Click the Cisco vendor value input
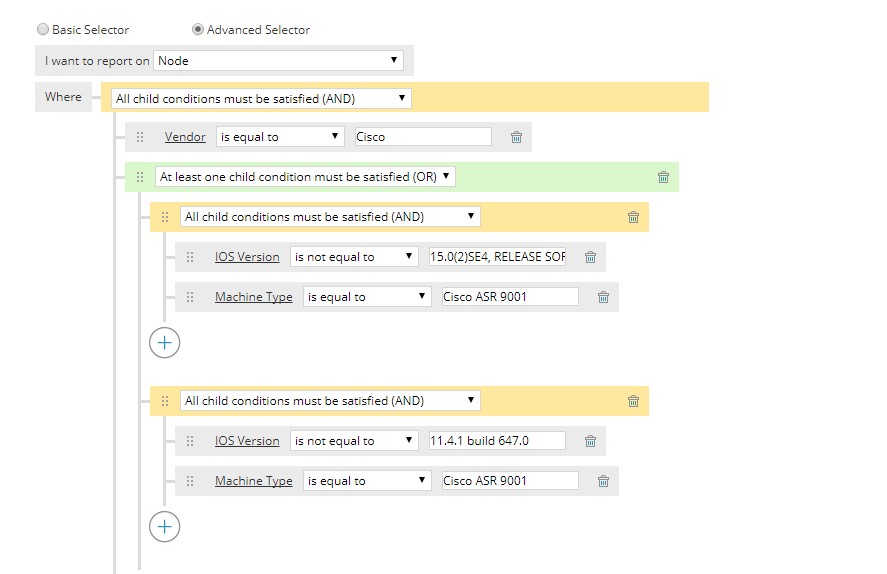 point(423,137)
